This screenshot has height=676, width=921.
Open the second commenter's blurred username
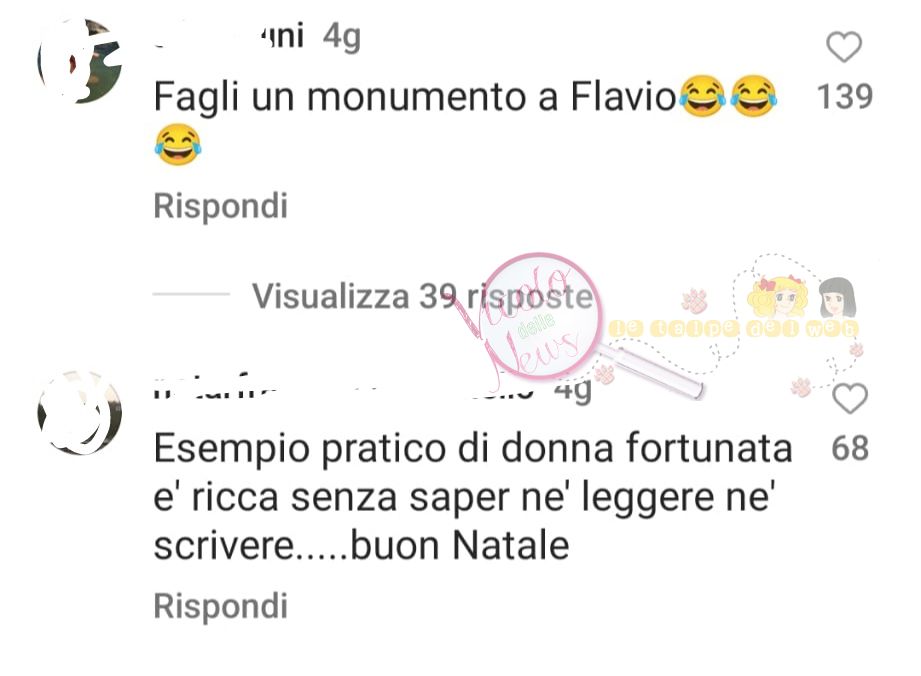[x=344, y=389]
